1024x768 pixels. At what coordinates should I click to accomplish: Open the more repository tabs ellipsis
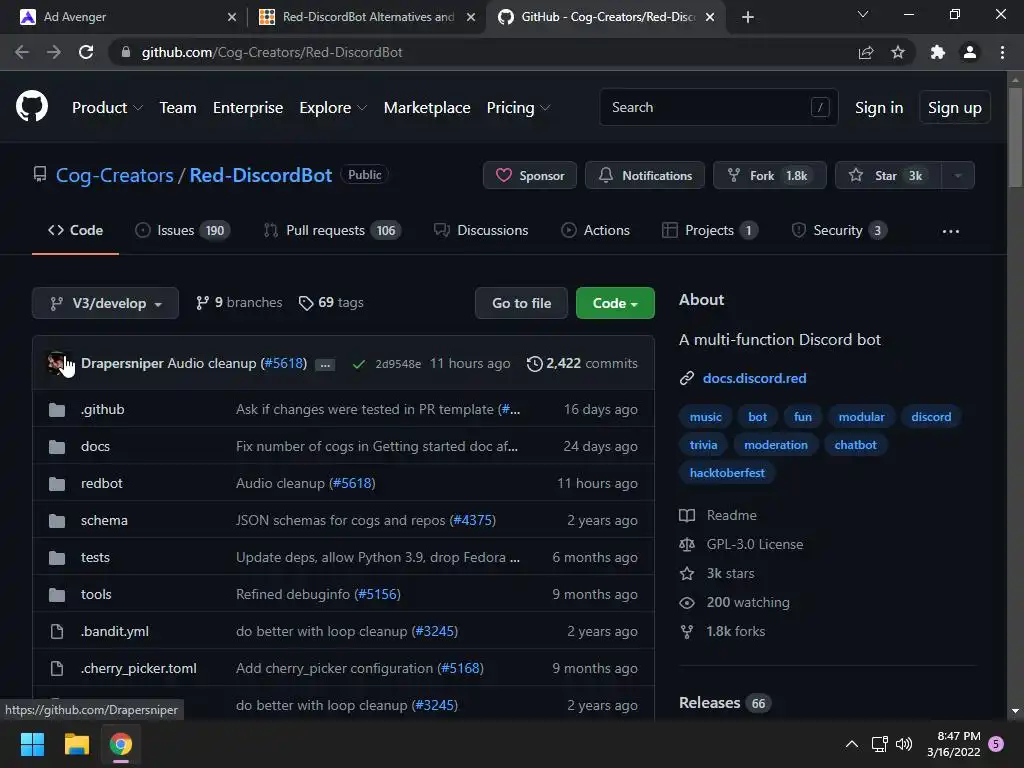tap(951, 231)
